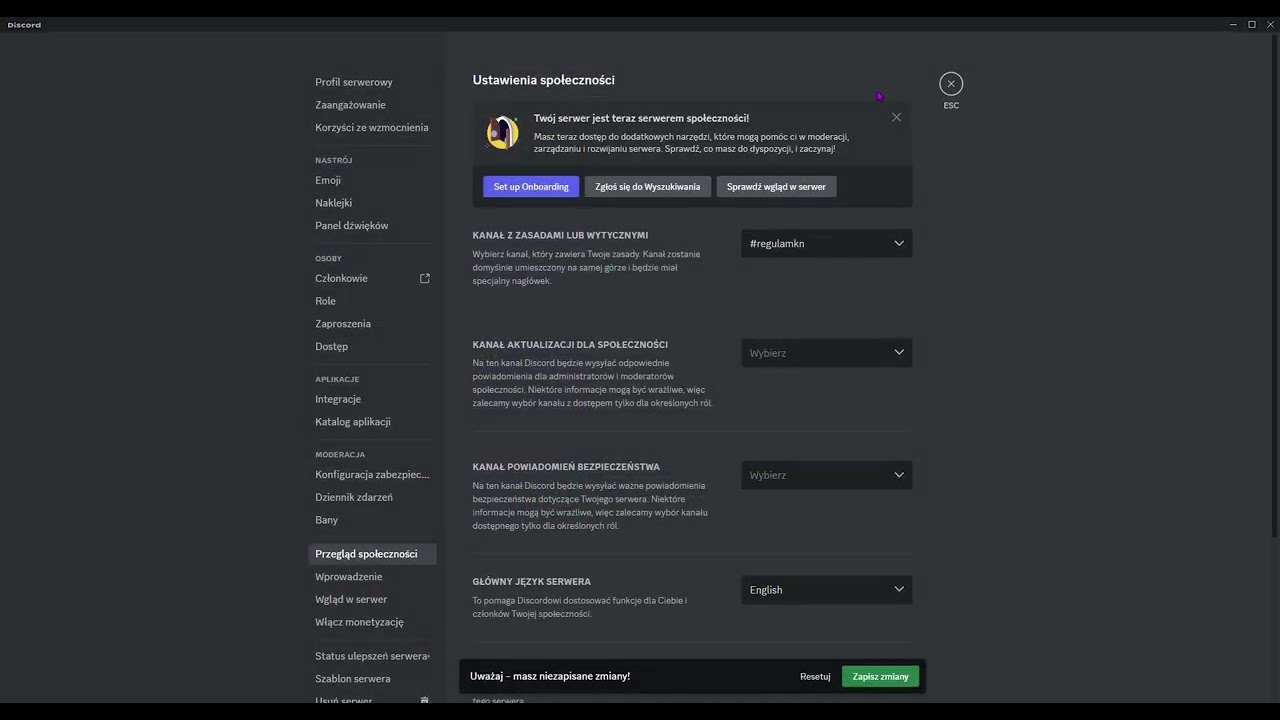Open the safety notifications channel dropdown

[x=826, y=475]
